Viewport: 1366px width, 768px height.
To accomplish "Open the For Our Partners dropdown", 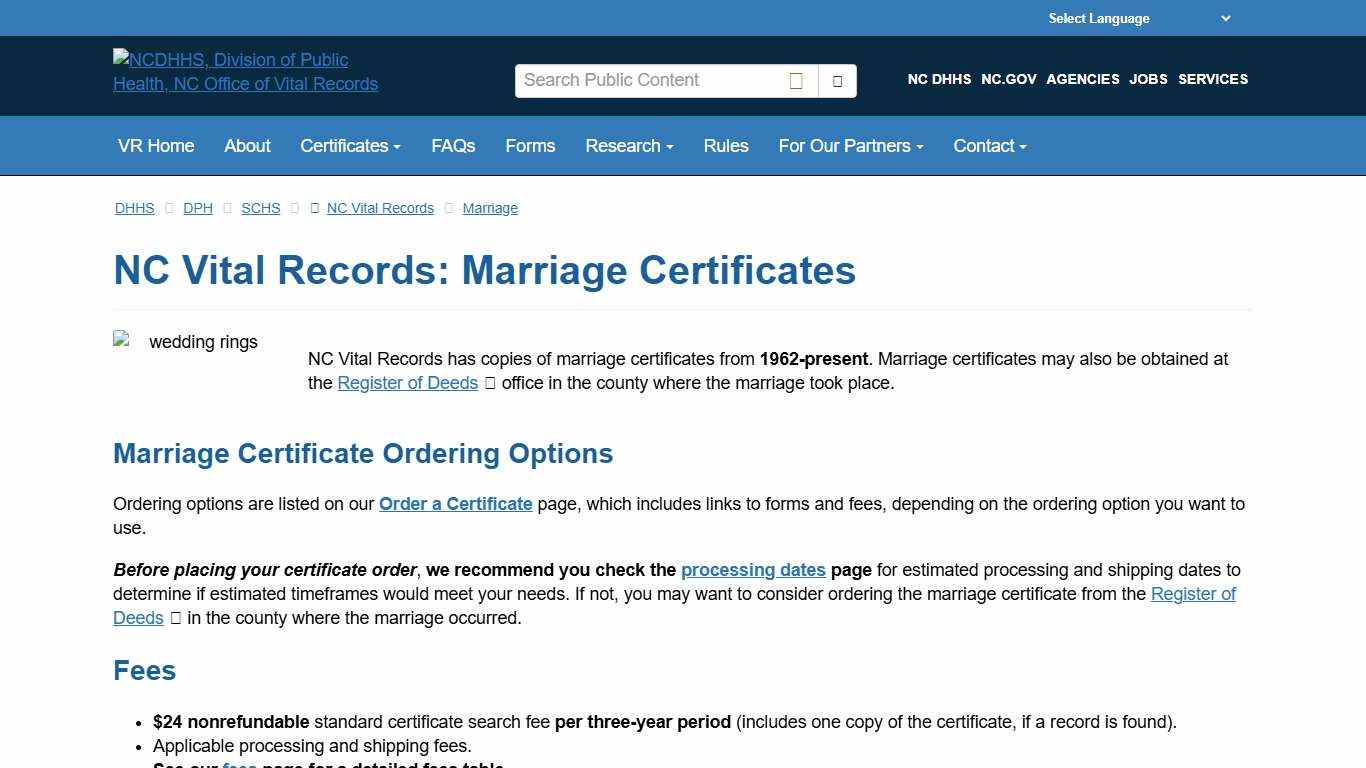I will pos(849,146).
